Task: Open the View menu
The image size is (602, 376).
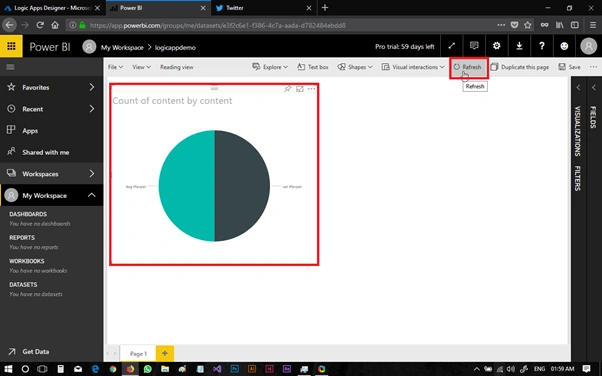Action: click(141, 67)
